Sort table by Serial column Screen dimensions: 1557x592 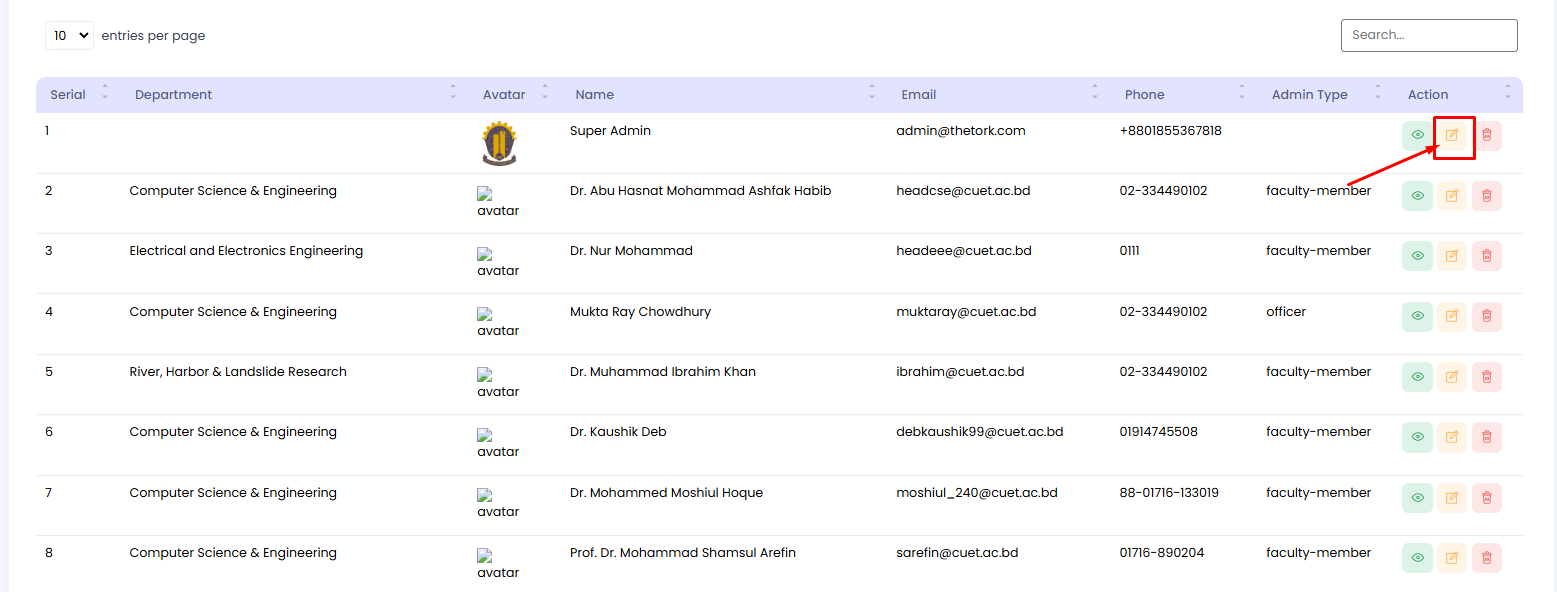(x=68, y=95)
